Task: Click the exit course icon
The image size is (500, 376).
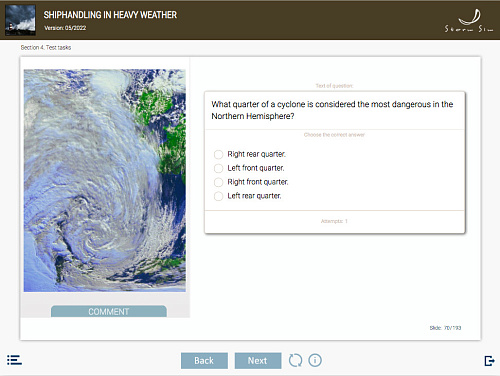Action: pyautogui.click(x=489, y=361)
